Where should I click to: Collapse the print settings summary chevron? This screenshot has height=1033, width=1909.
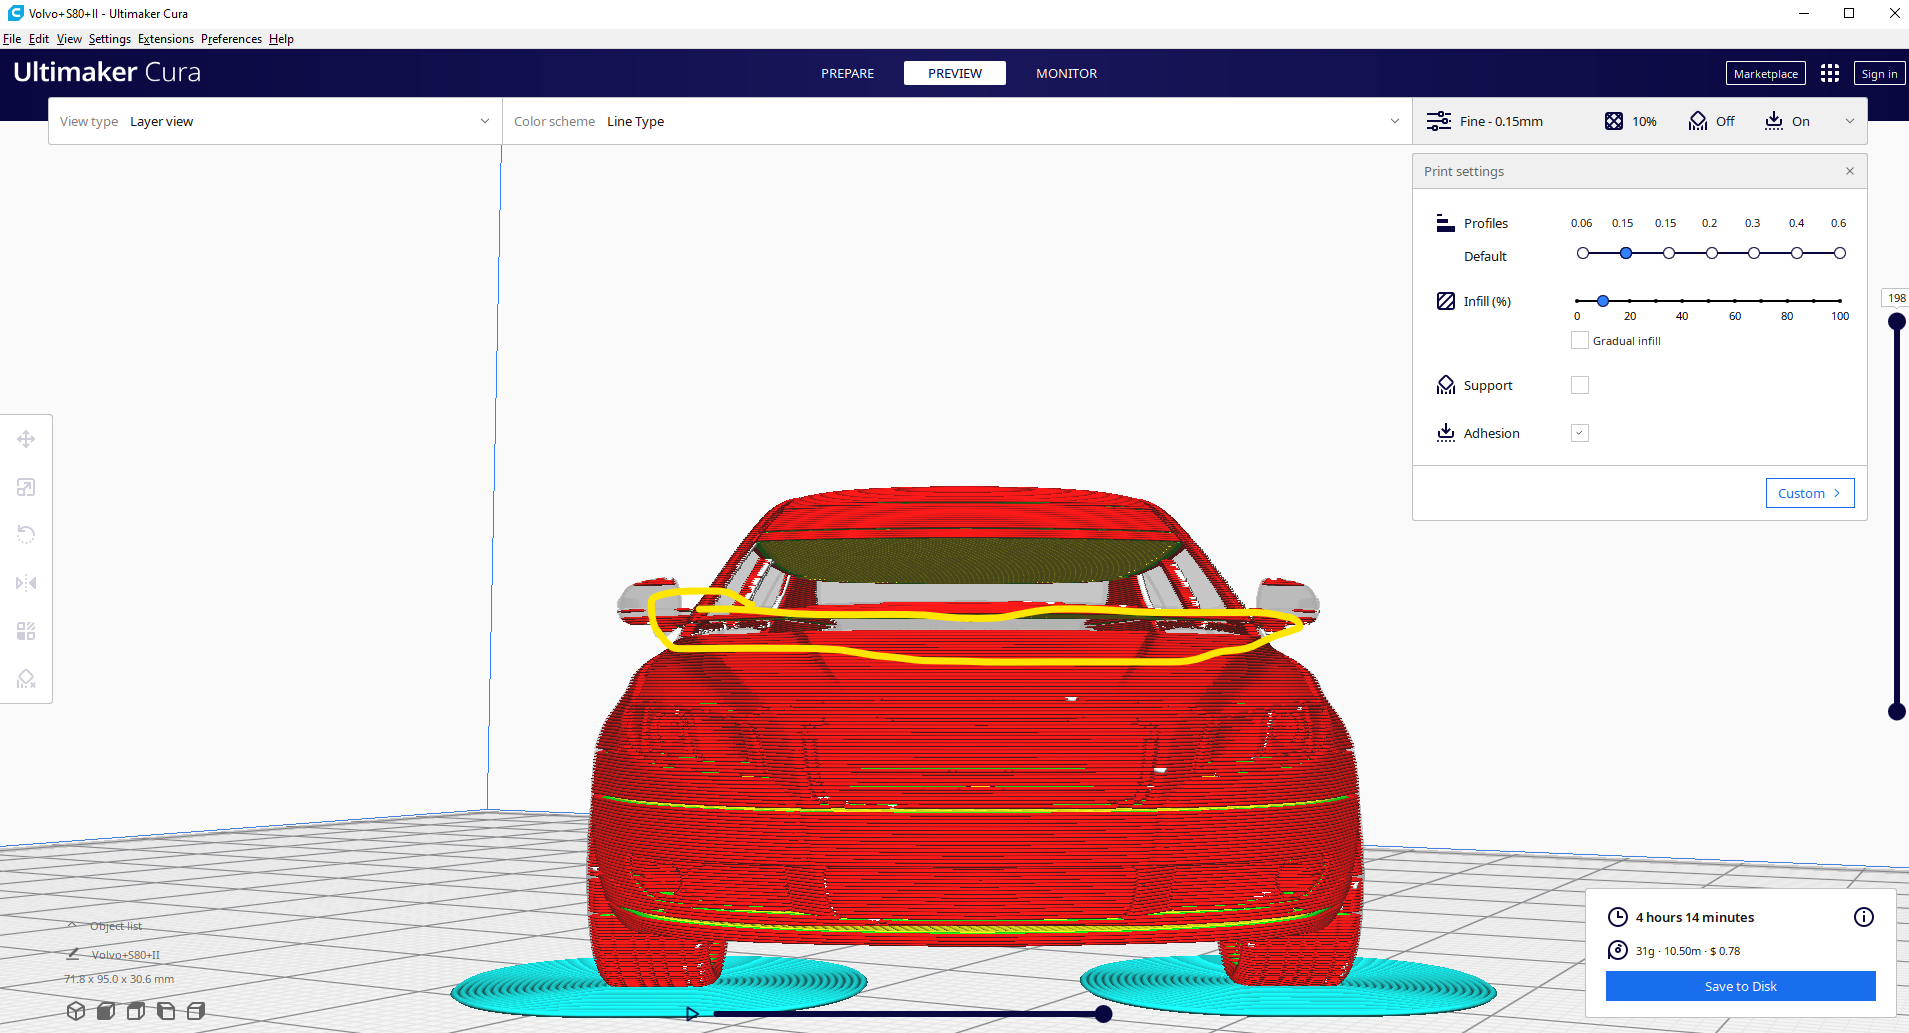tap(1850, 121)
